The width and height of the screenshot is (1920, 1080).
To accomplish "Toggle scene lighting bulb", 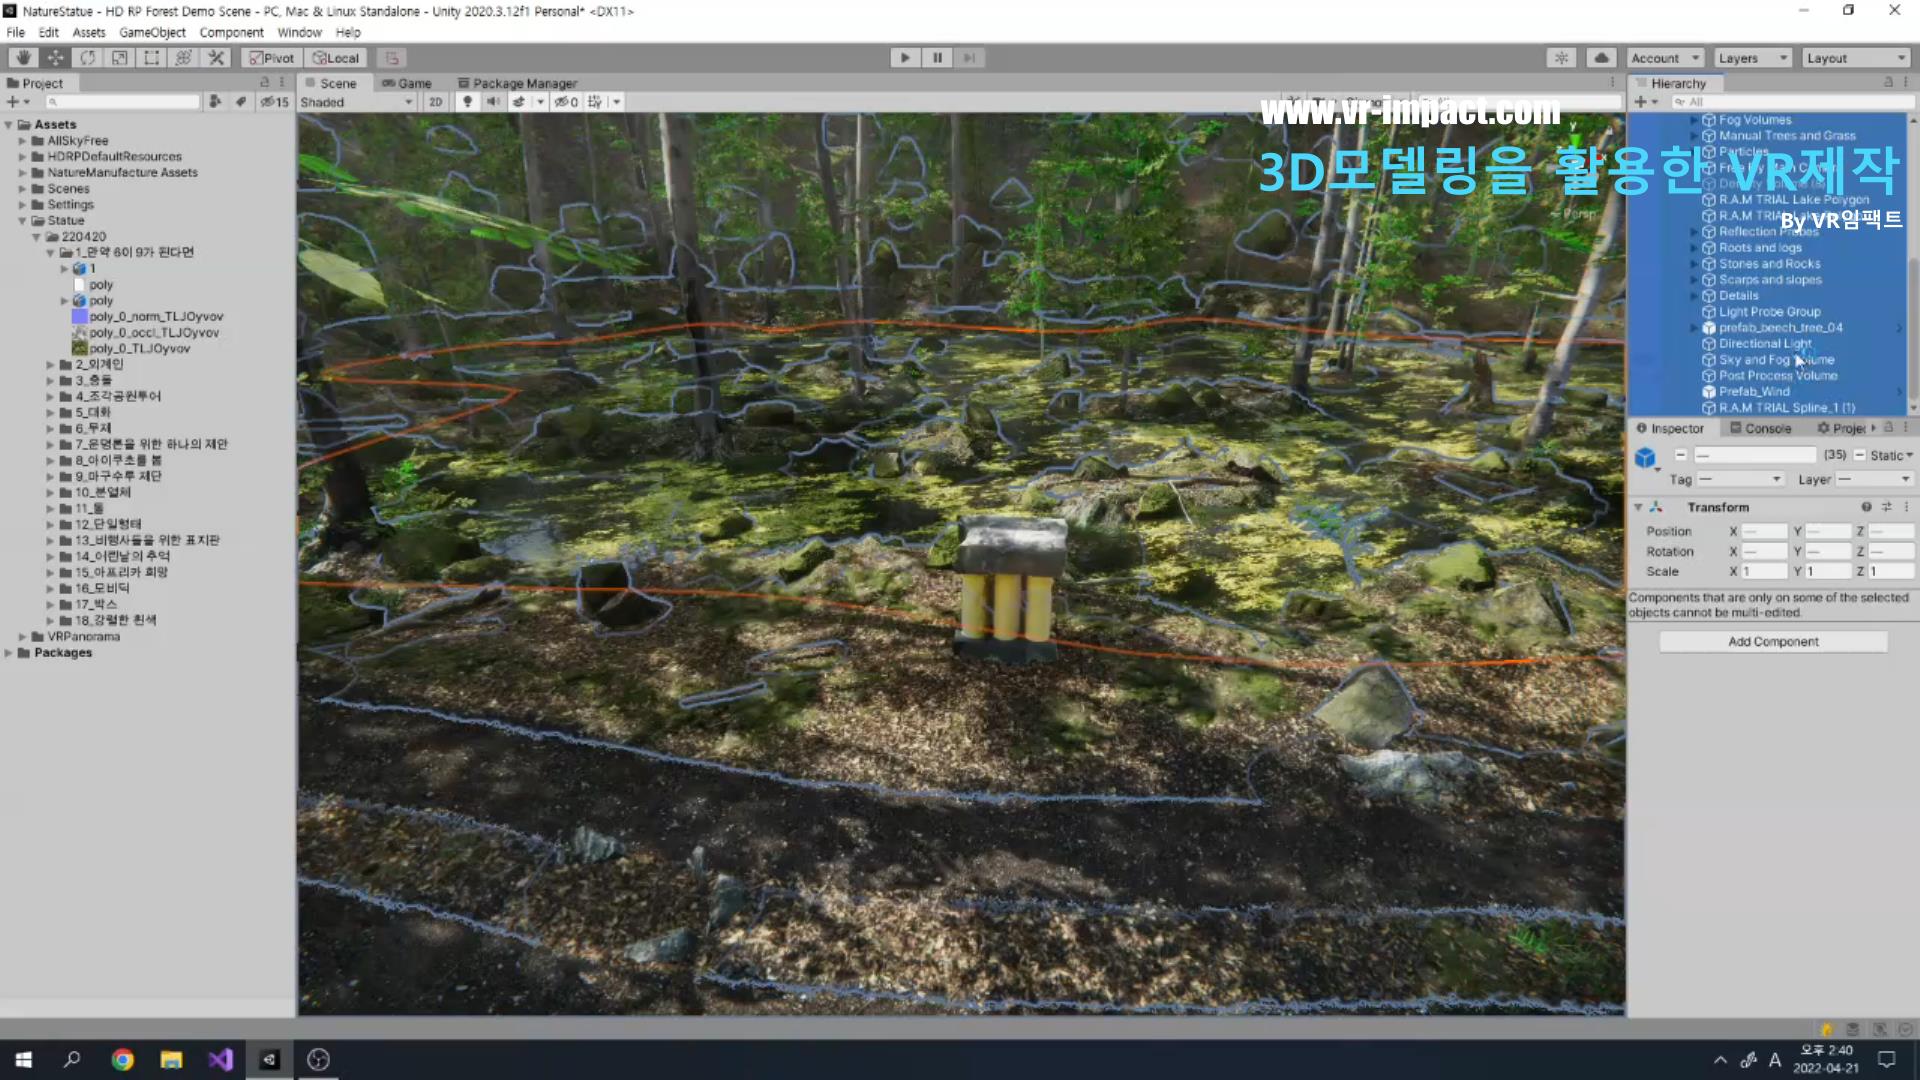I will (467, 102).
